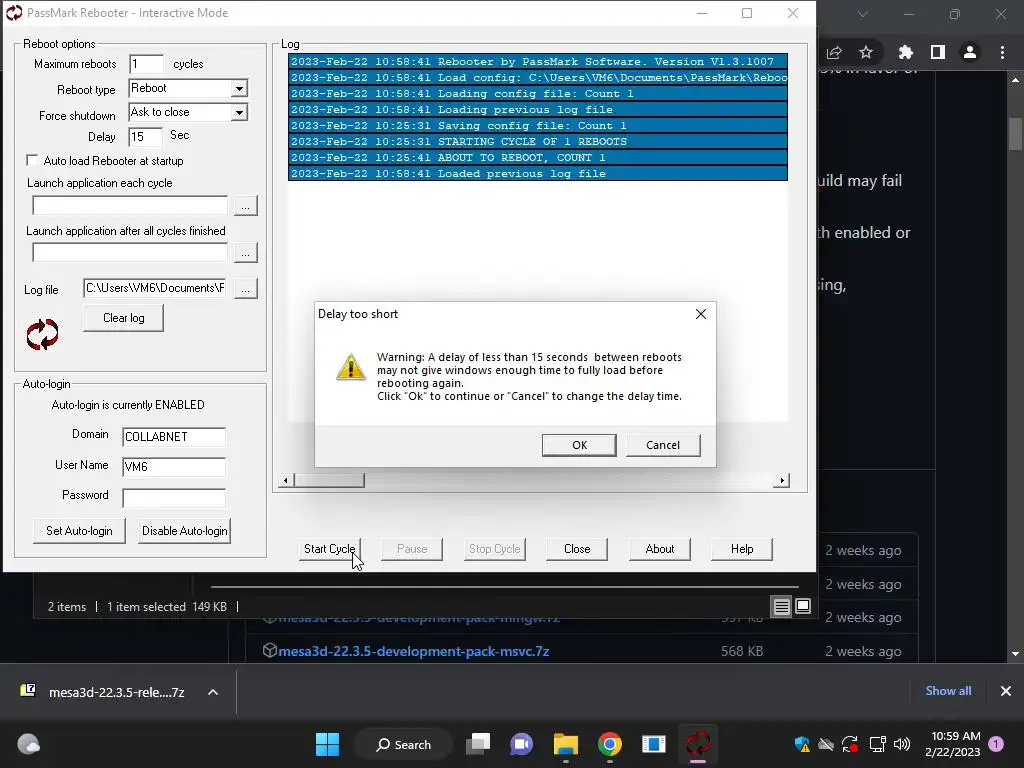Toggle Chrome side panel icon
The image size is (1024, 768).
[938, 52]
